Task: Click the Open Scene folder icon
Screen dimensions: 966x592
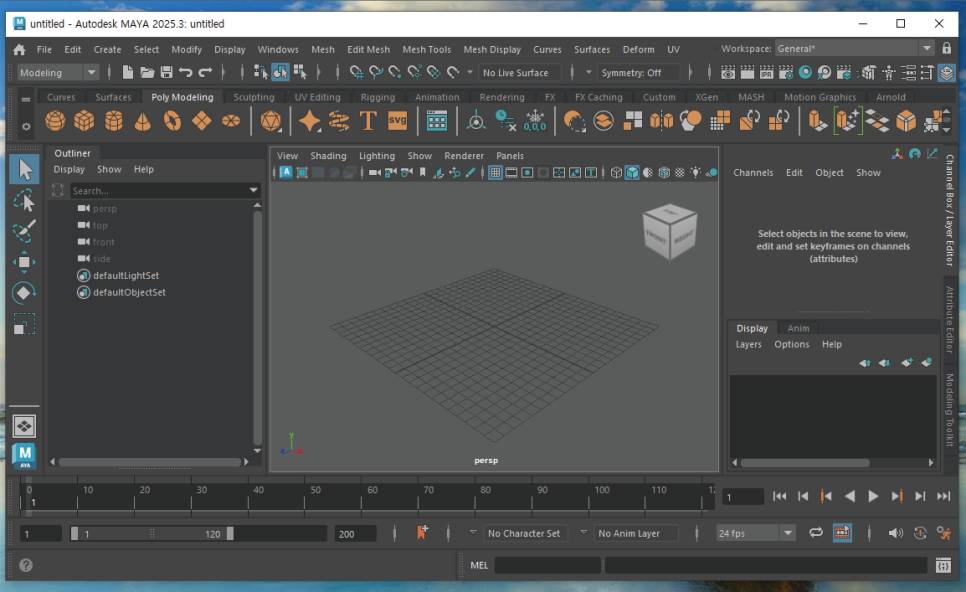Action: coord(147,73)
